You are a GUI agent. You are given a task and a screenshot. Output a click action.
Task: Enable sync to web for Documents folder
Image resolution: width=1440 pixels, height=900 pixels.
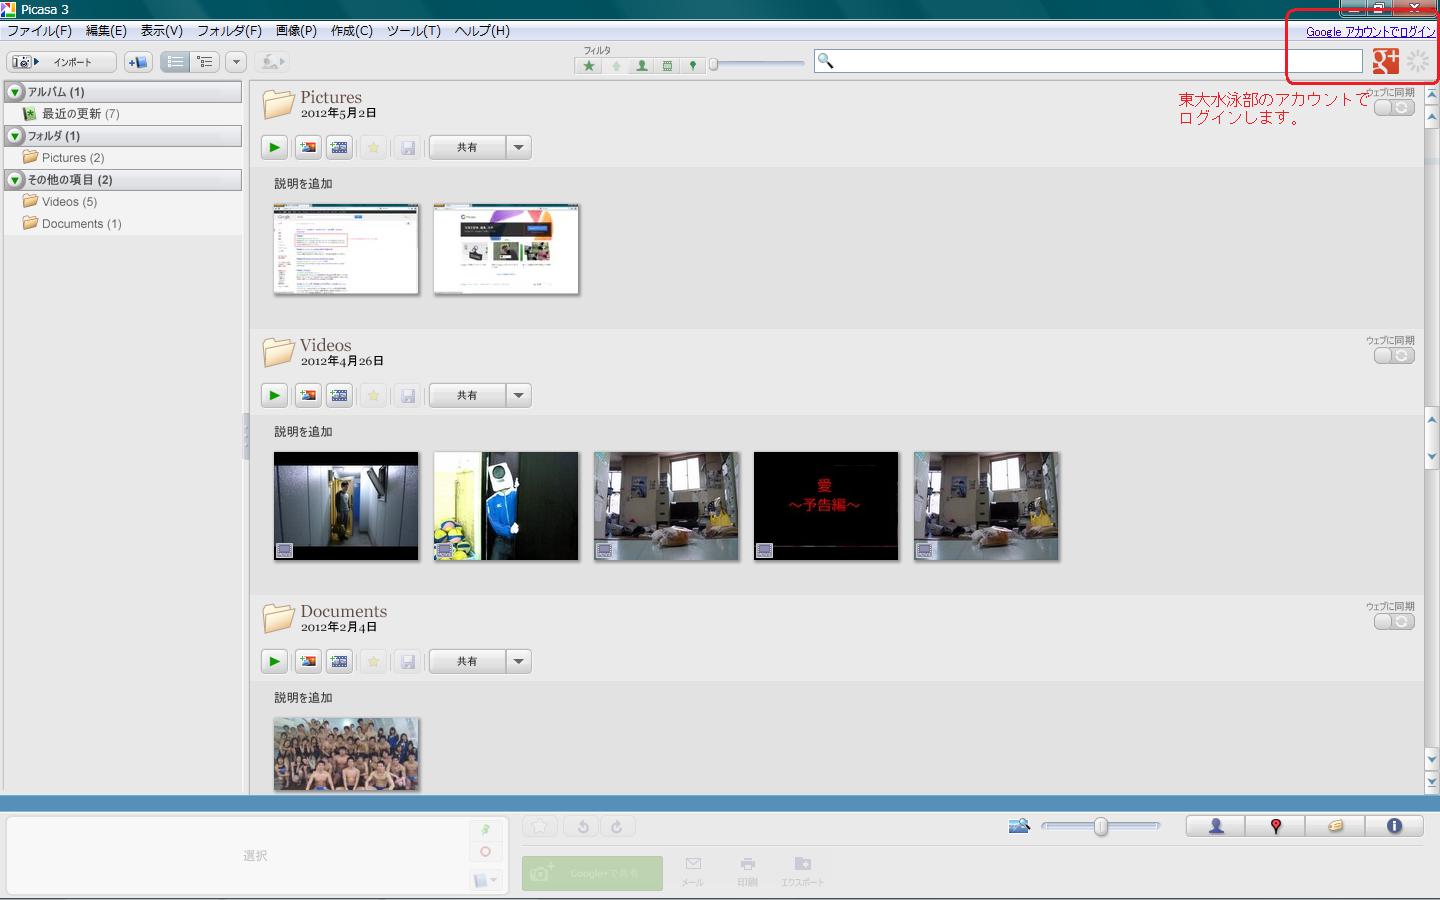[1394, 622]
